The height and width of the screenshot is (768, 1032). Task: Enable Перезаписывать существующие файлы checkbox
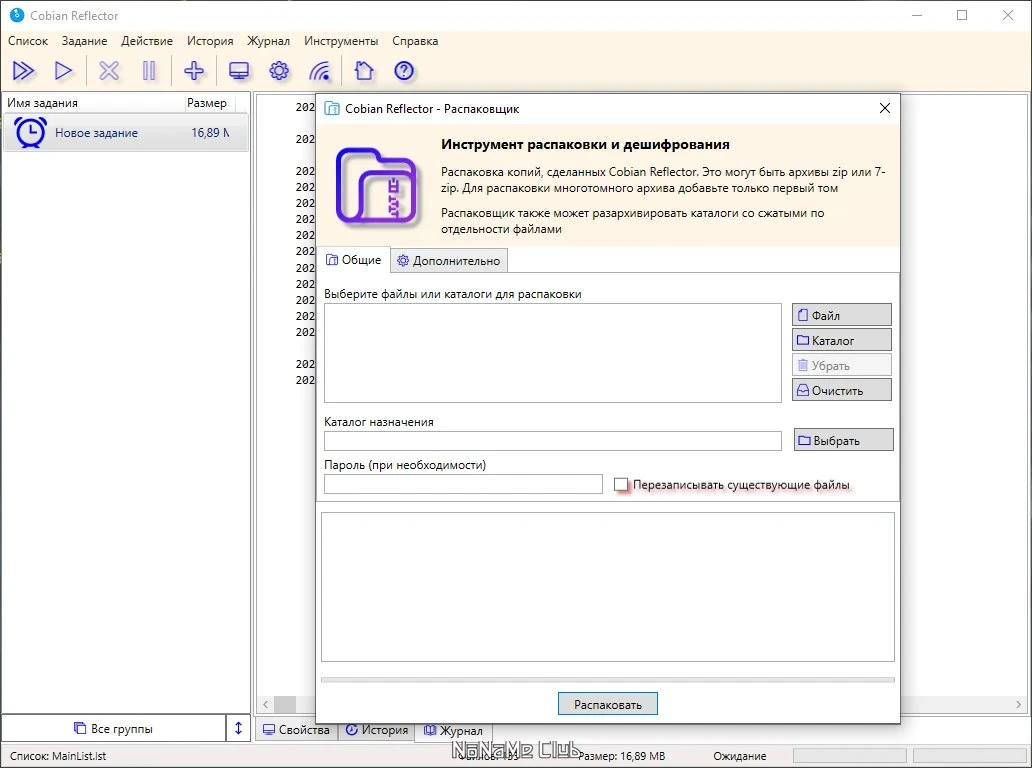[621, 485]
